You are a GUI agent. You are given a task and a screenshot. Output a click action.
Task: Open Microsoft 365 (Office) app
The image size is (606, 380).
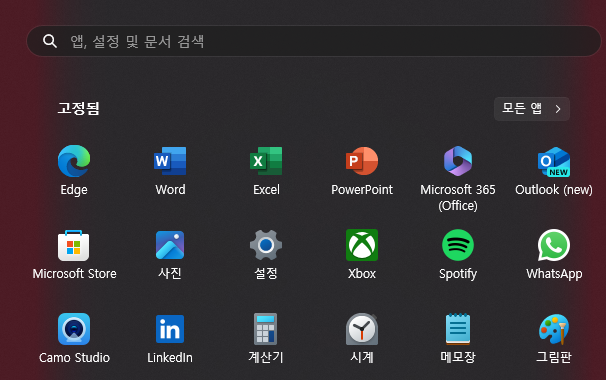click(458, 161)
